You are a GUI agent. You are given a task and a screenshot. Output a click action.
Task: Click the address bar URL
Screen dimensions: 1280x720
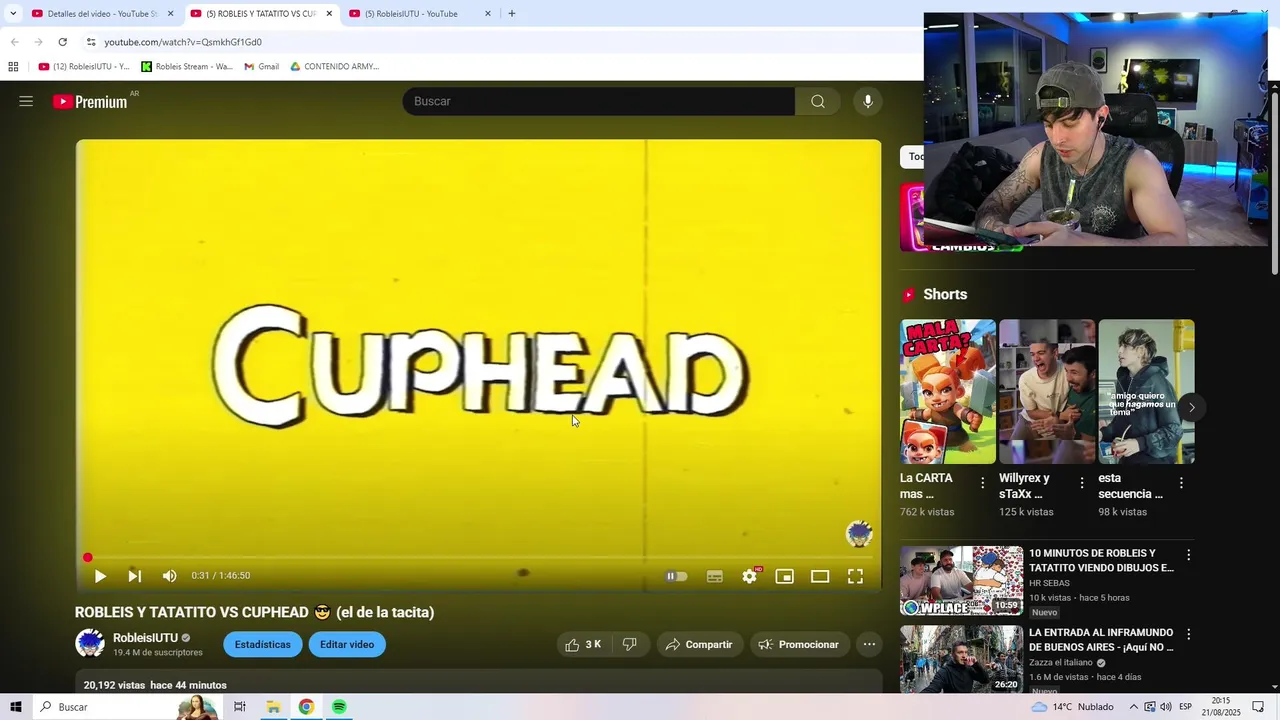pyautogui.click(x=183, y=42)
